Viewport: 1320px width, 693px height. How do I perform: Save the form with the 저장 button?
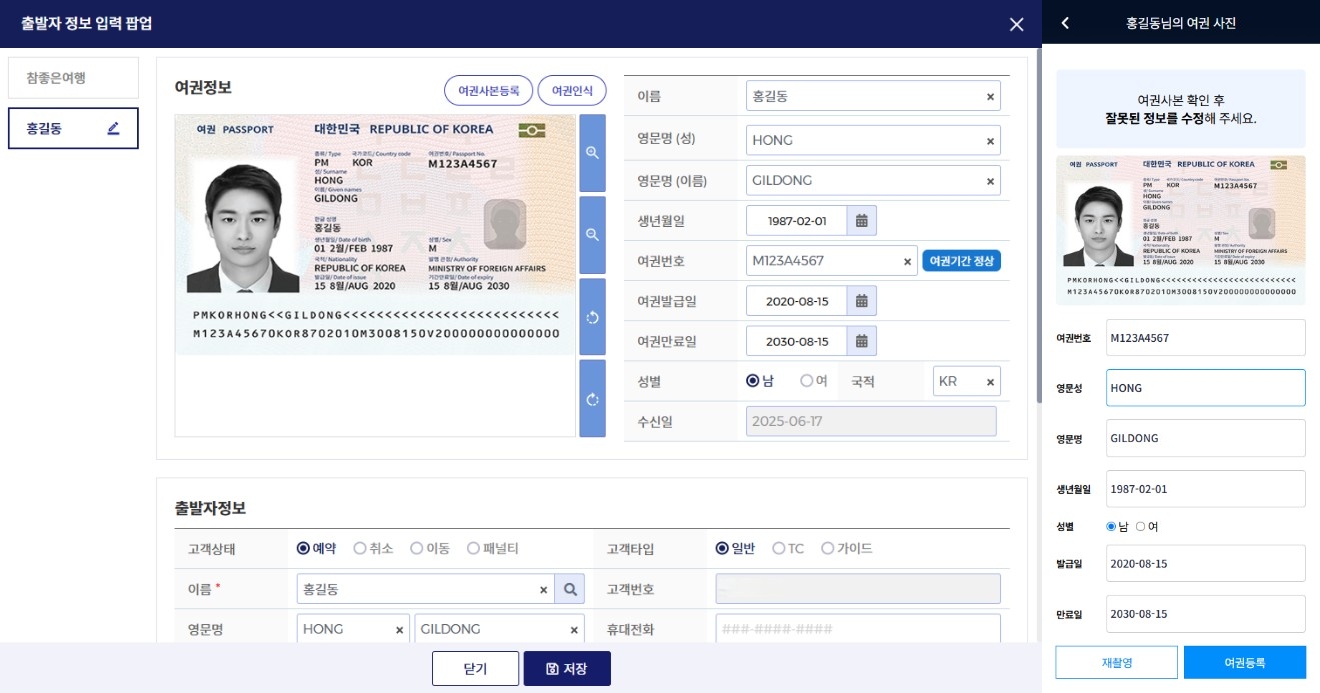pyautogui.click(x=567, y=667)
